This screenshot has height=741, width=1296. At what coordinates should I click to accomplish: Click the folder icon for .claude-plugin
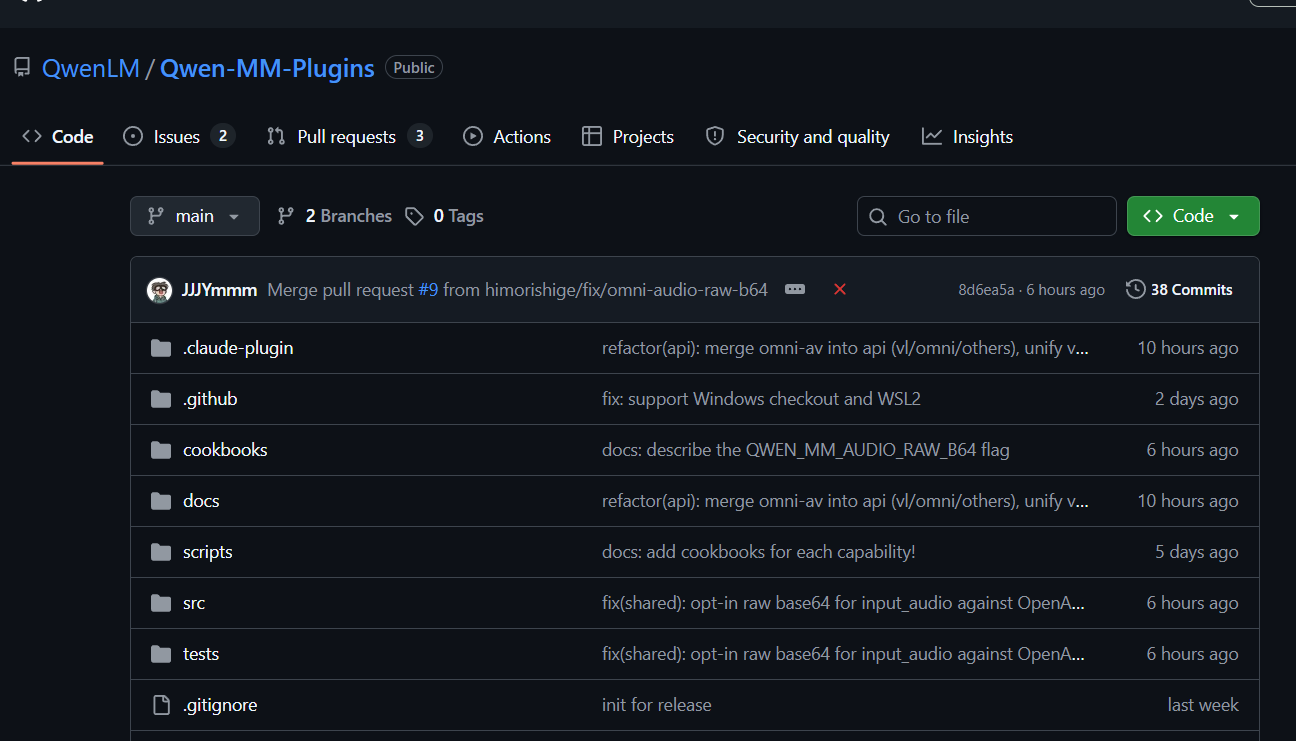[161, 348]
